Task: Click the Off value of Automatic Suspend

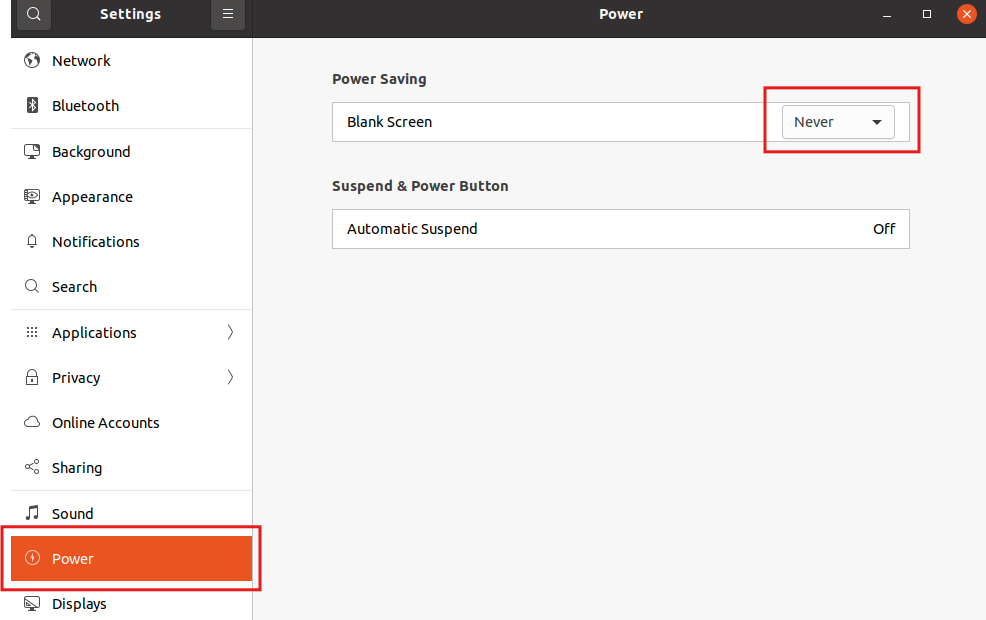Action: point(884,229)
